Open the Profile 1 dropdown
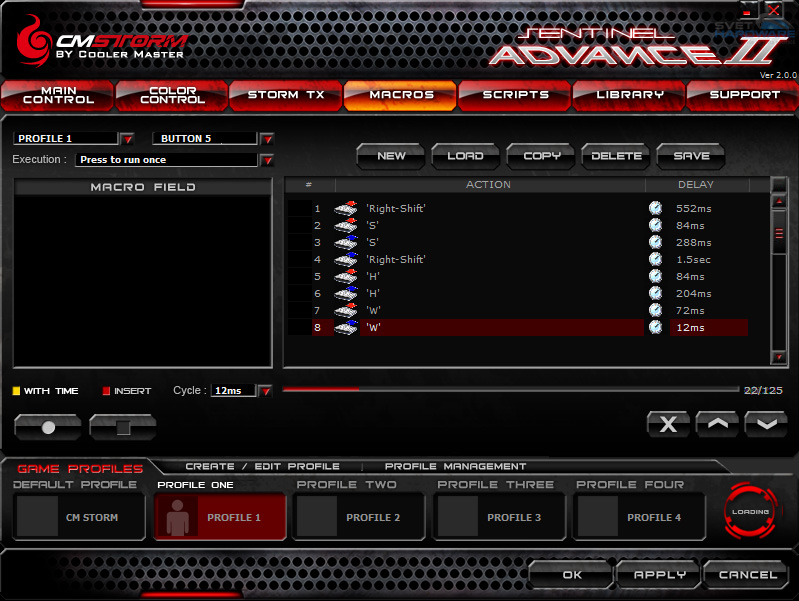 [127, 139]
